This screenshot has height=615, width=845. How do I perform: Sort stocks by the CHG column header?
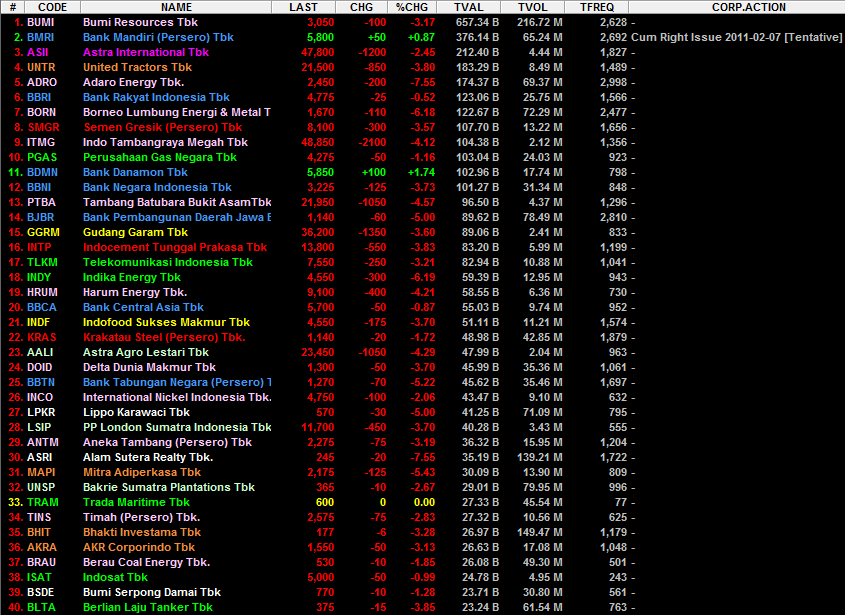(x=362, y=7)
